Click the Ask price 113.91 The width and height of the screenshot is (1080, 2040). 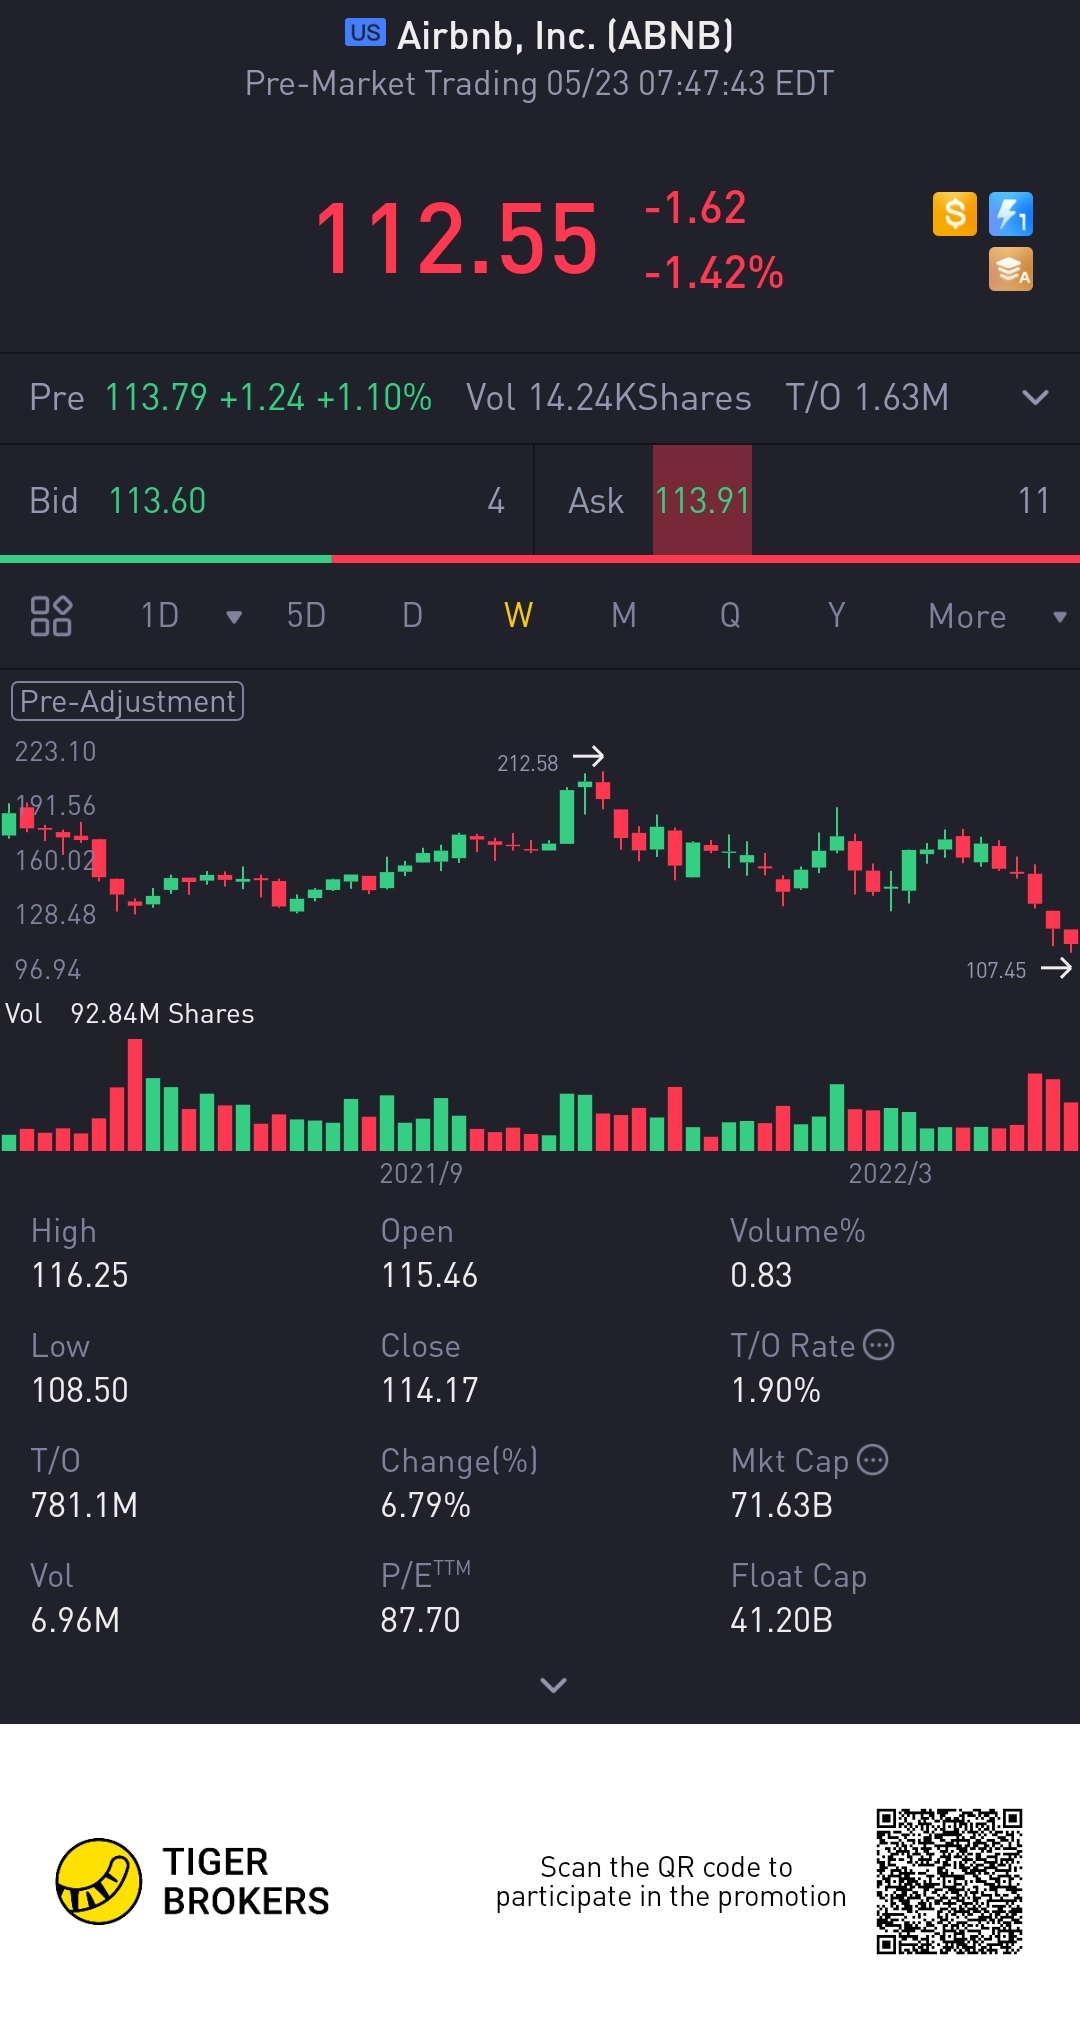tap(702, 501)
